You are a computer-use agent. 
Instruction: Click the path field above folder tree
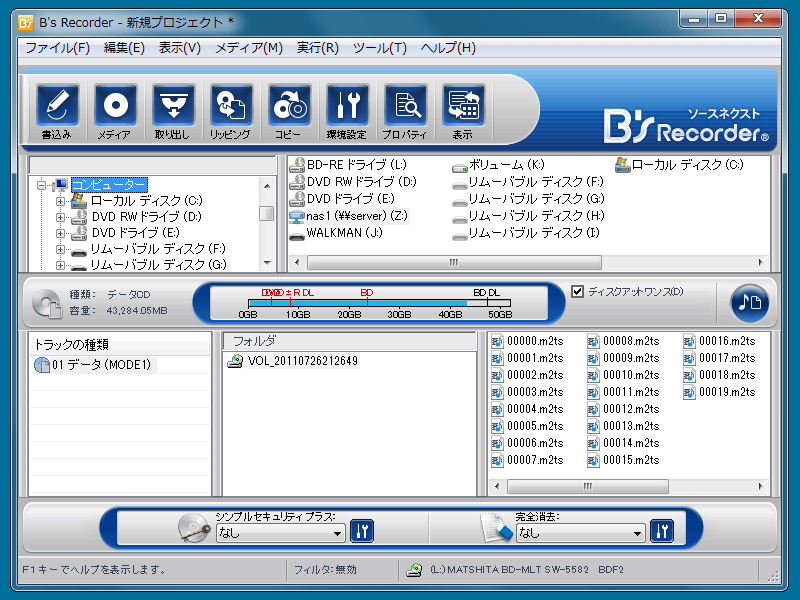tap(153, 165)
